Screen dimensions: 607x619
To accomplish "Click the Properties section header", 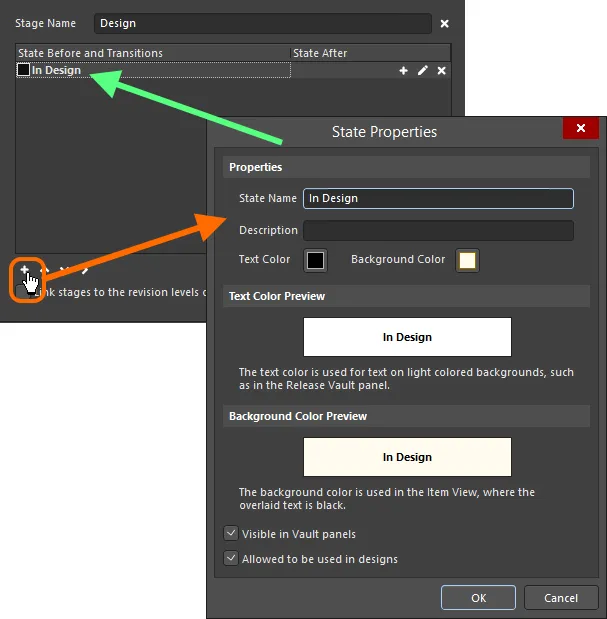I will coord(406,167).
